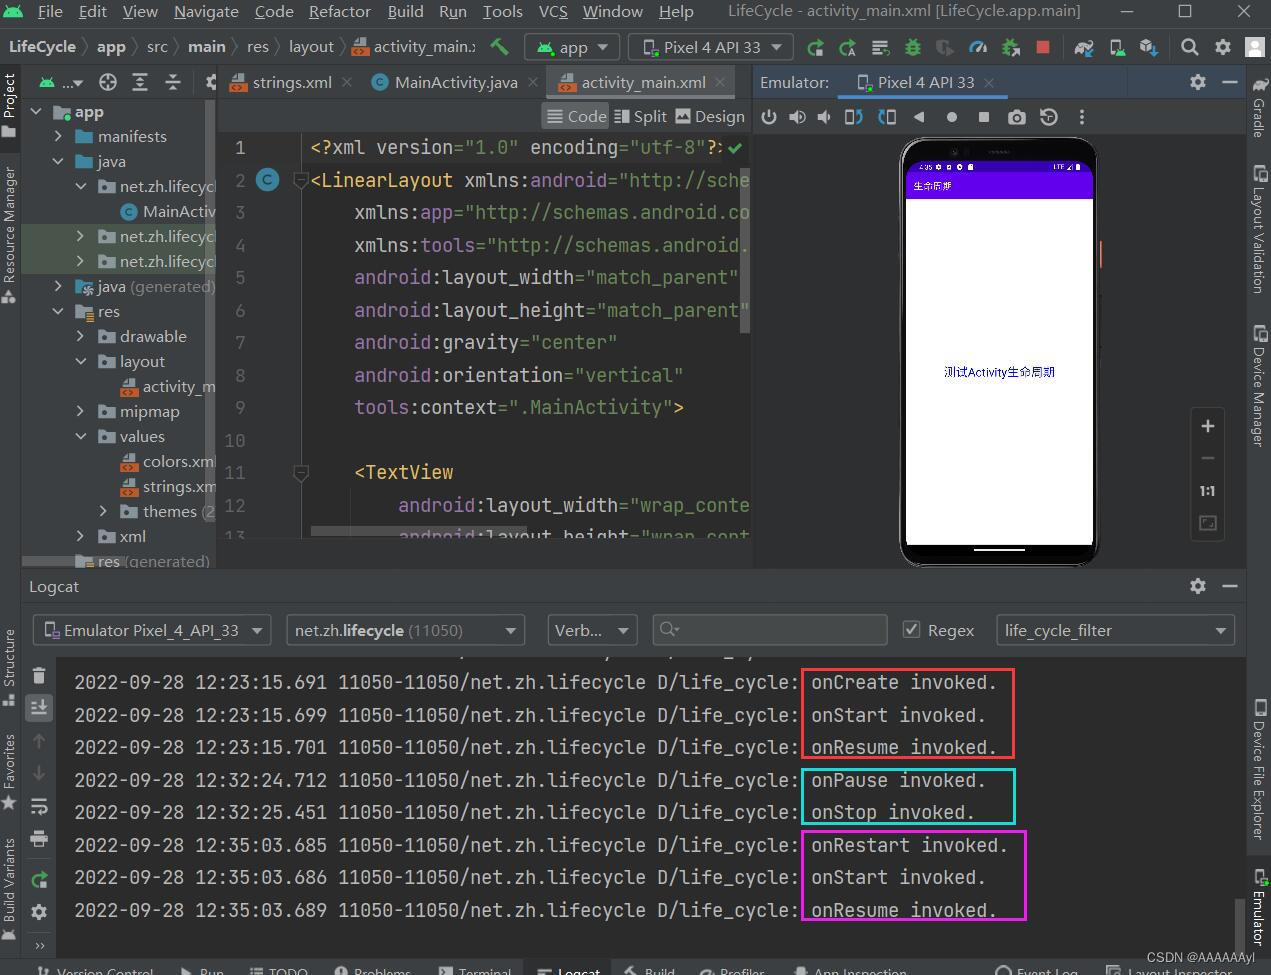This screenshot has height=975, width=1271.
Task: Take emulator screenshot with camera icon
Action: pyautogui.click(x=1016, y=117)
